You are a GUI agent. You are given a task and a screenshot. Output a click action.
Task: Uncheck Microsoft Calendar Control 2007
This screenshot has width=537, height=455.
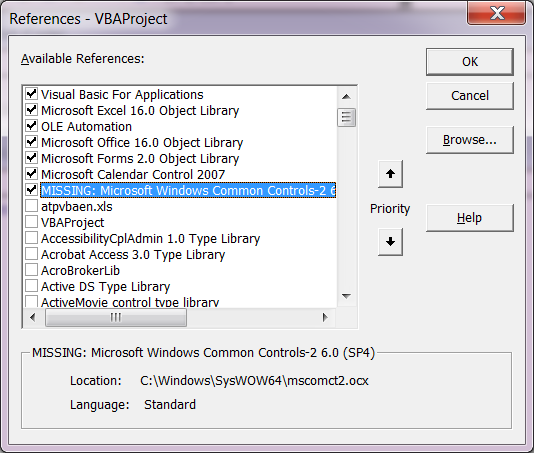32,174
